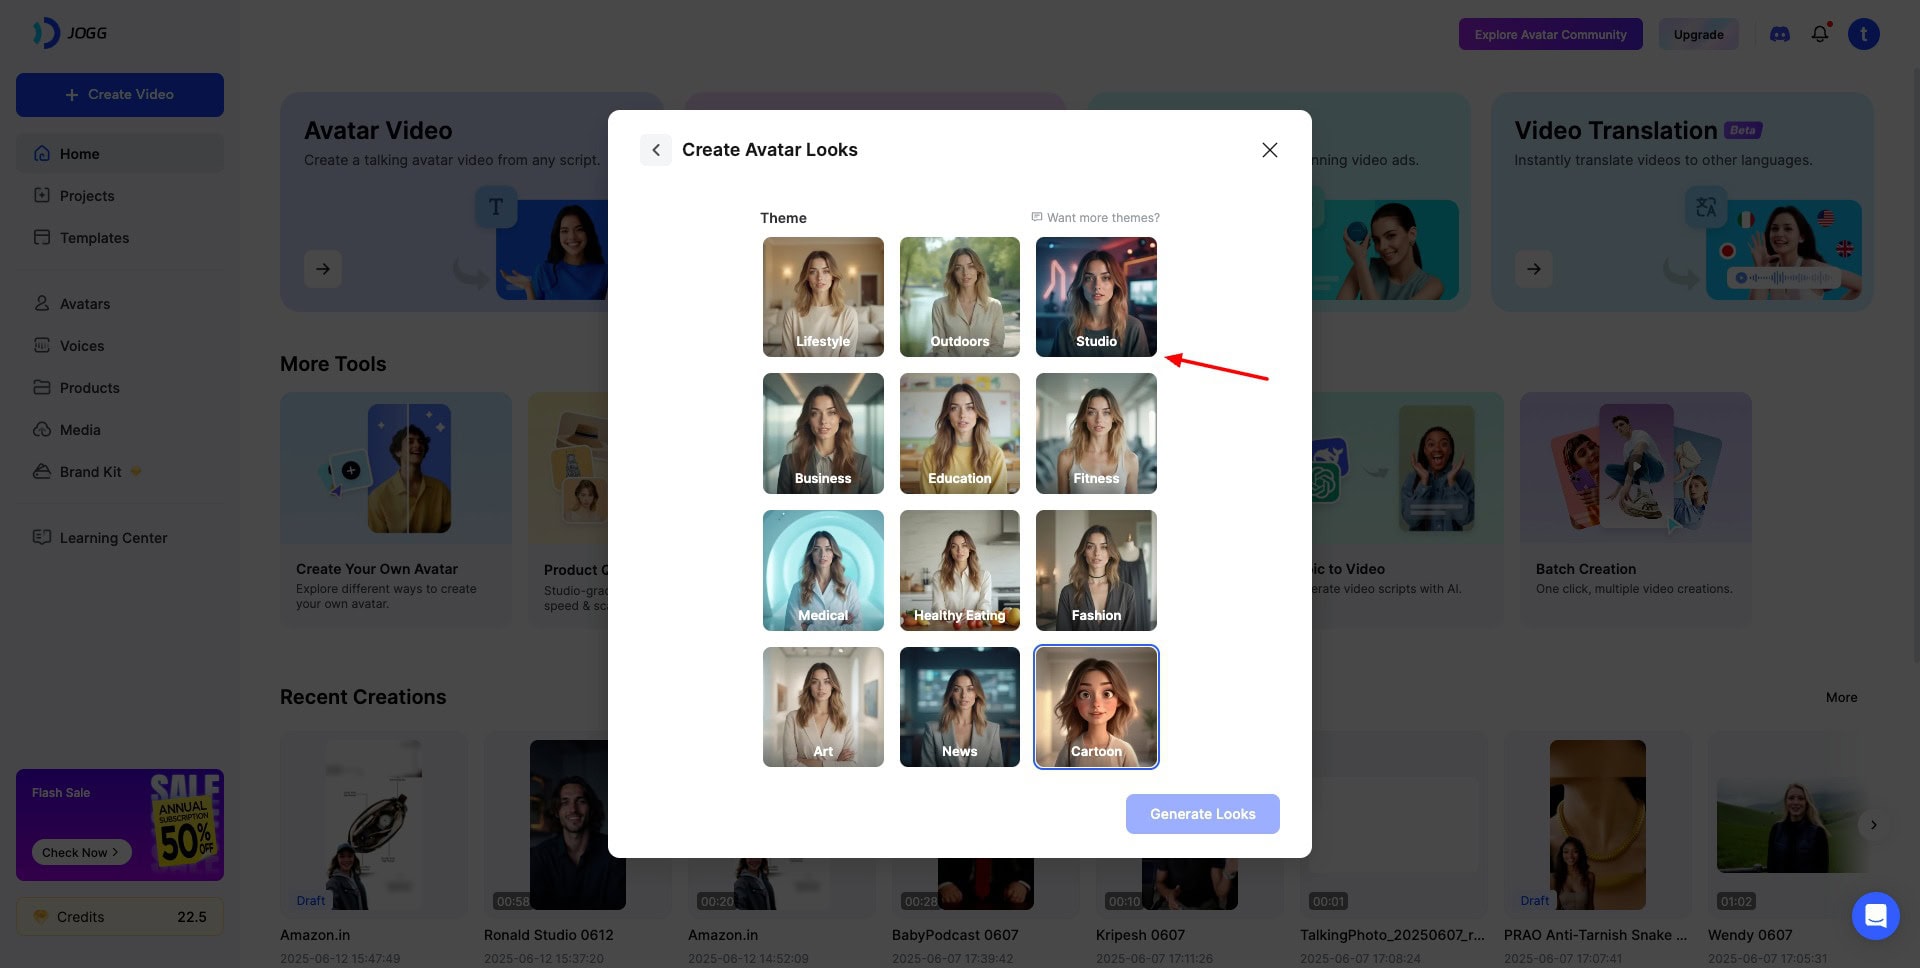
Task: Click Check Now on Flash Sale banner
Action: [x=80, y=852]
